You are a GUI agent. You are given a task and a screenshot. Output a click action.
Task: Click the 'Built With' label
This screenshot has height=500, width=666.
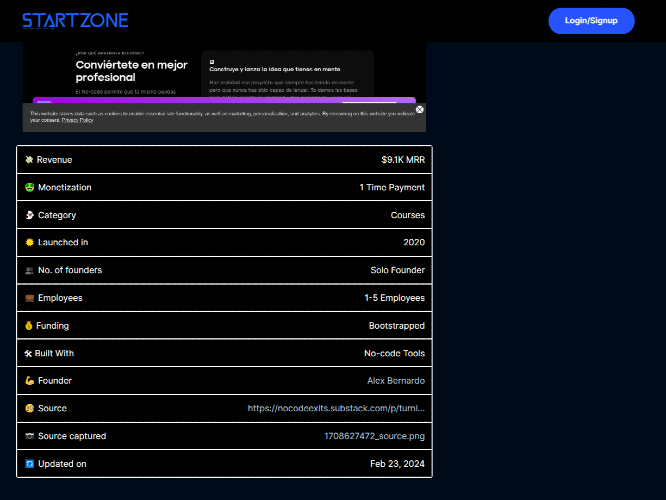pyautogui.click(x=54, y=353)
